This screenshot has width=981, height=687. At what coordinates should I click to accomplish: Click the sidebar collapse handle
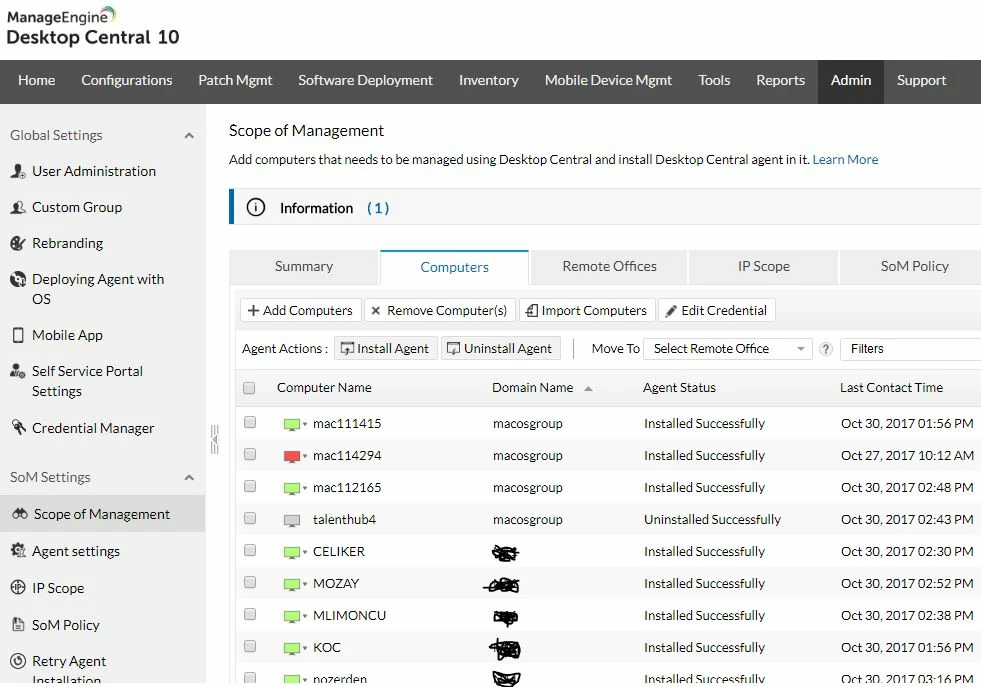point(215,439)
